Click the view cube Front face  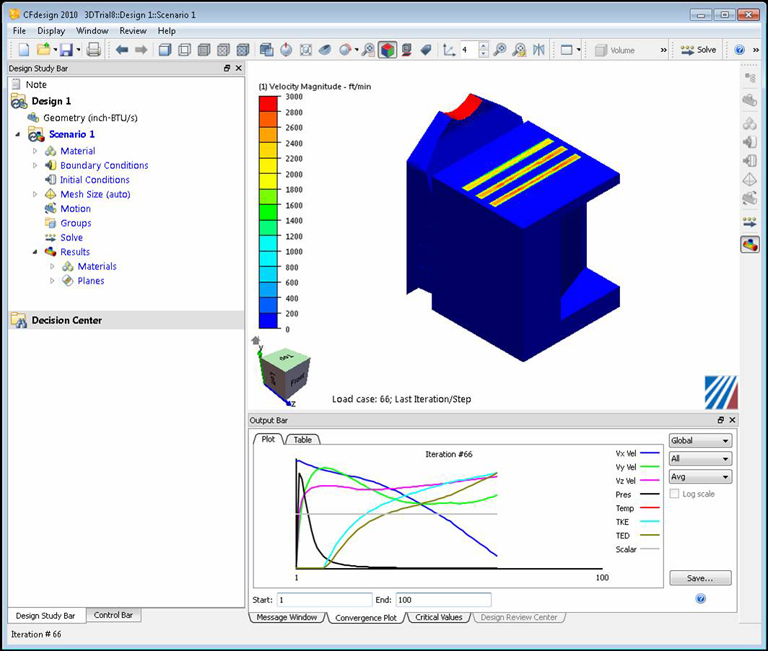297,380
